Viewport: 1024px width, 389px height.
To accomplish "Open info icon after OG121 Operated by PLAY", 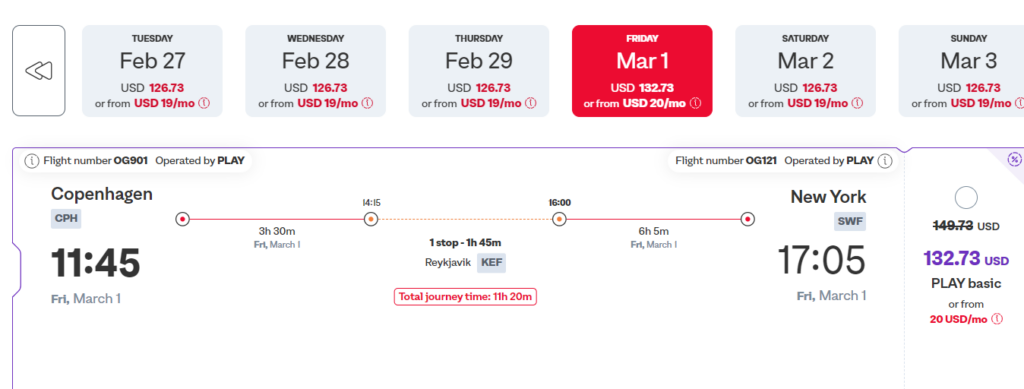I will coord(885,161).
